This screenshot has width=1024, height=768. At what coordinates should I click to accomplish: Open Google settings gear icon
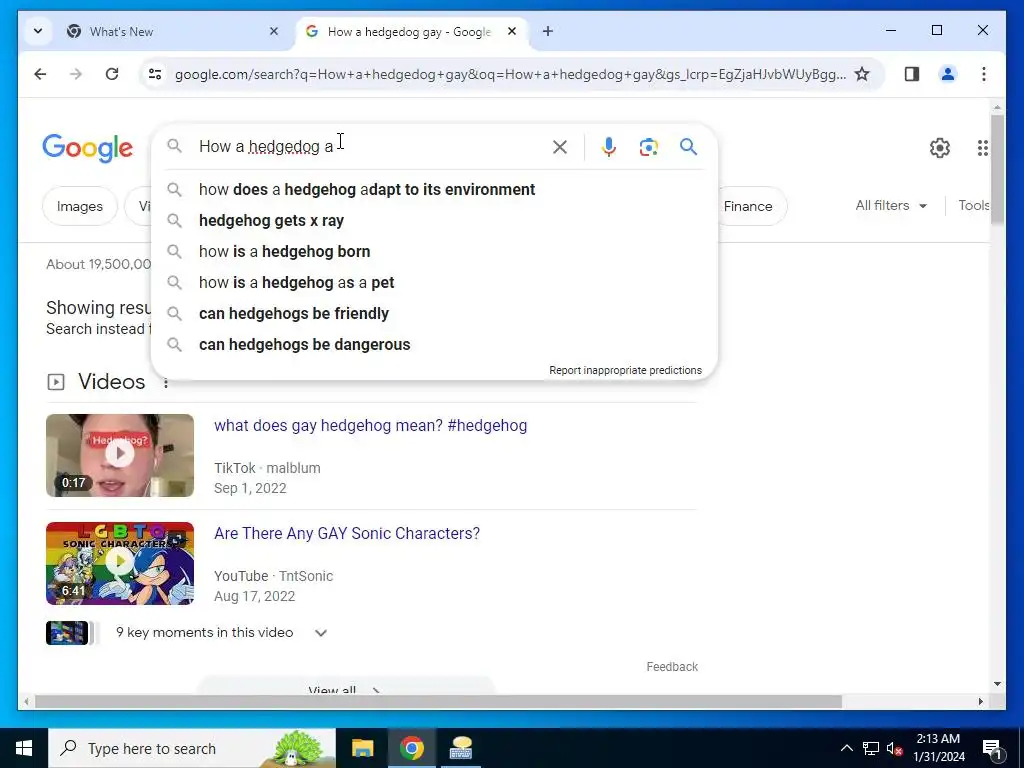pyautogui.click(x=940, y=148)
